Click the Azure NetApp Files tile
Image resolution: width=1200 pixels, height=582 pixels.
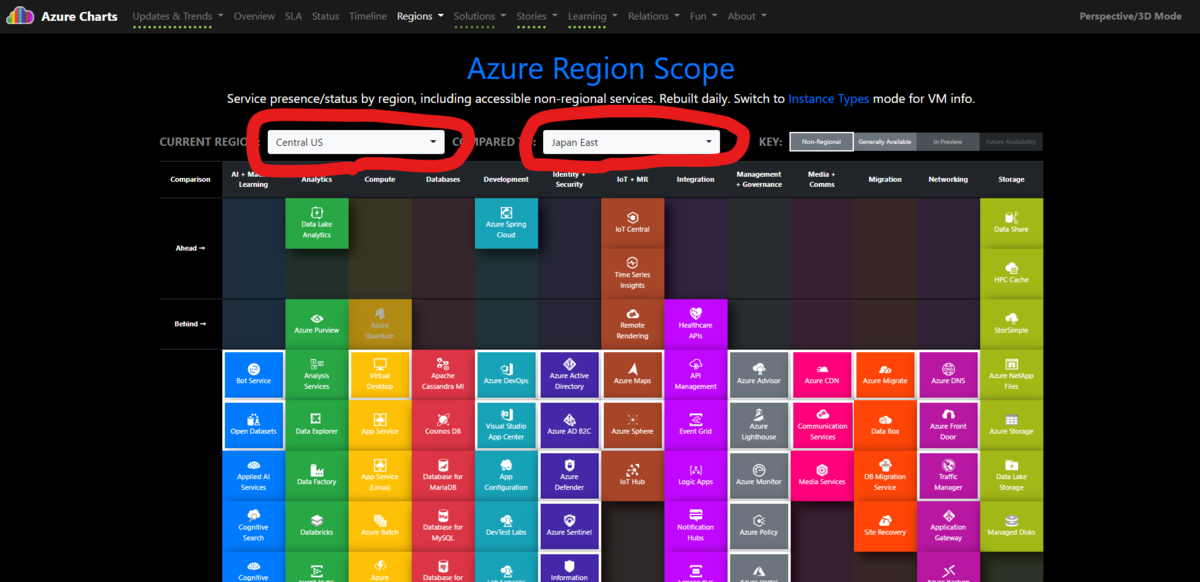tap(1011, 375)
